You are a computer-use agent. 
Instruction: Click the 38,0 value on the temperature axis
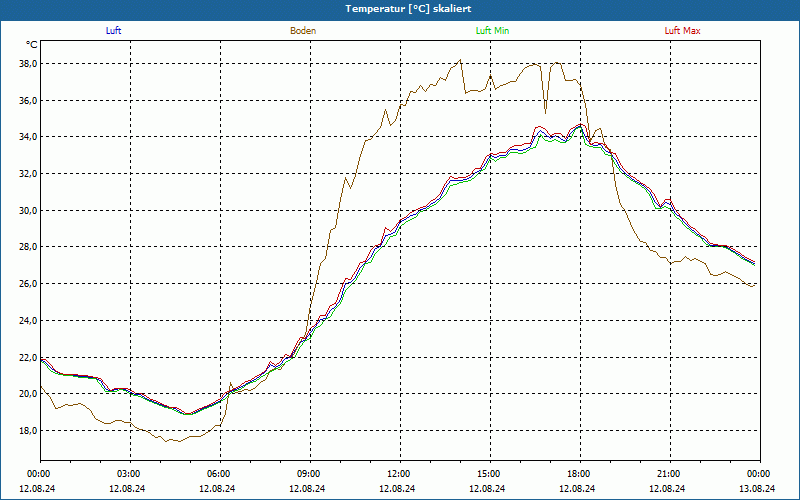(28, 64)
